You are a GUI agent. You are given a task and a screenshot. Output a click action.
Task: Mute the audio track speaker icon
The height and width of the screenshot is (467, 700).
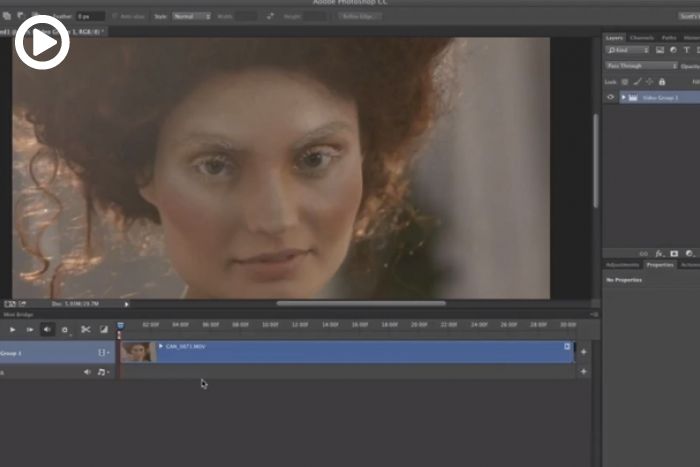(x=87, y=372)
